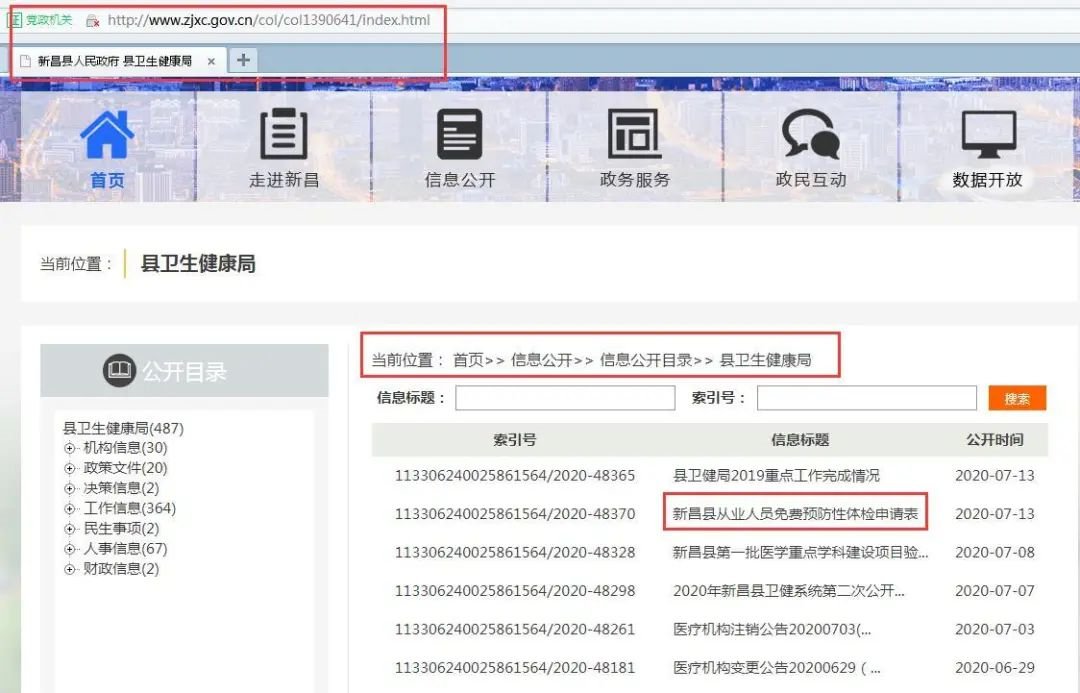Viewport: 1080px width, 693px height.
Task: Click the 索引号 input field
Action: (866, 398)
